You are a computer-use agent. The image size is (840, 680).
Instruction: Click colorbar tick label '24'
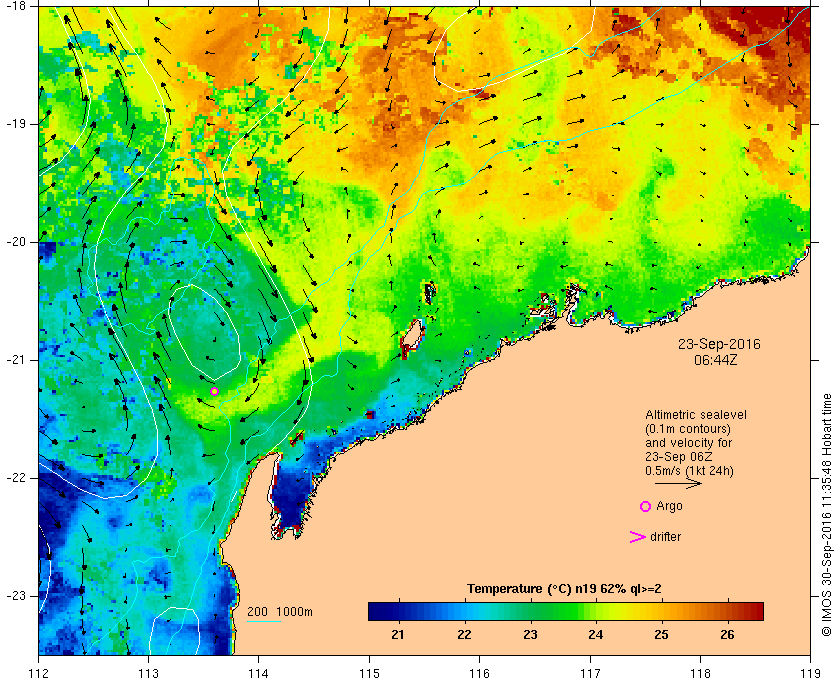[x=596, y=634]
